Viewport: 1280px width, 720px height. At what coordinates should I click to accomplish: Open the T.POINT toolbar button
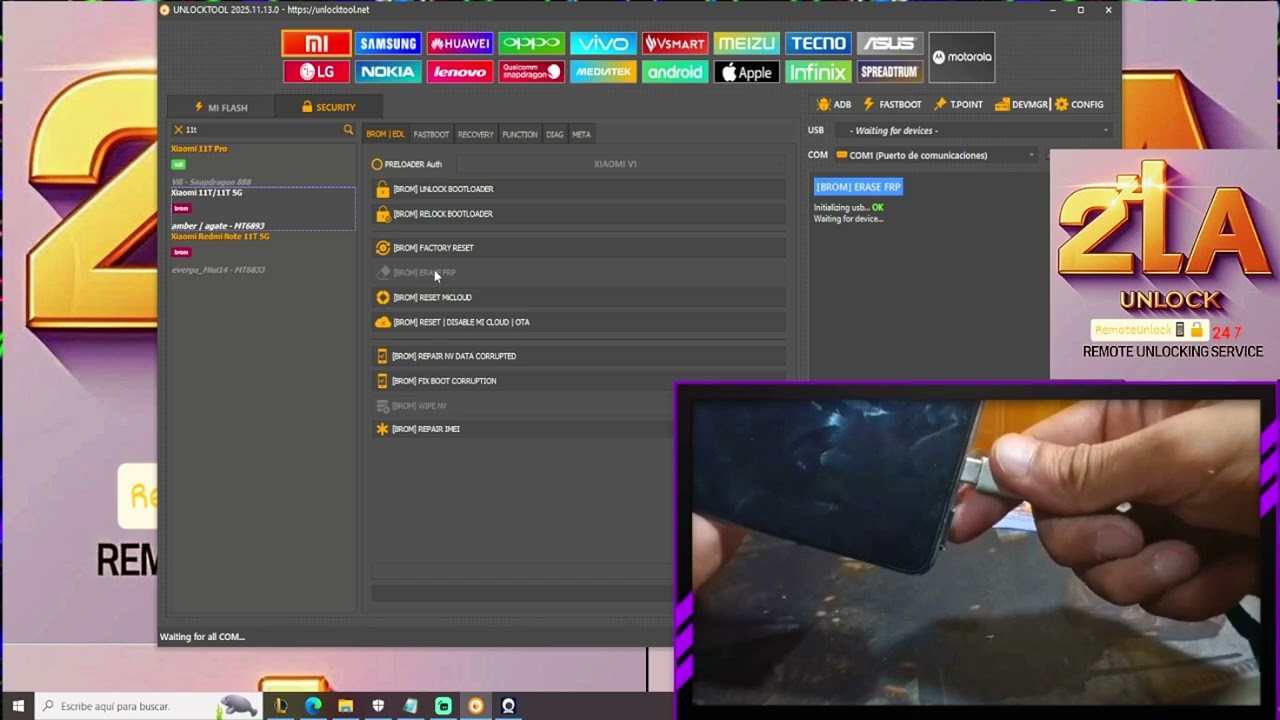click(x=958, y=104)
